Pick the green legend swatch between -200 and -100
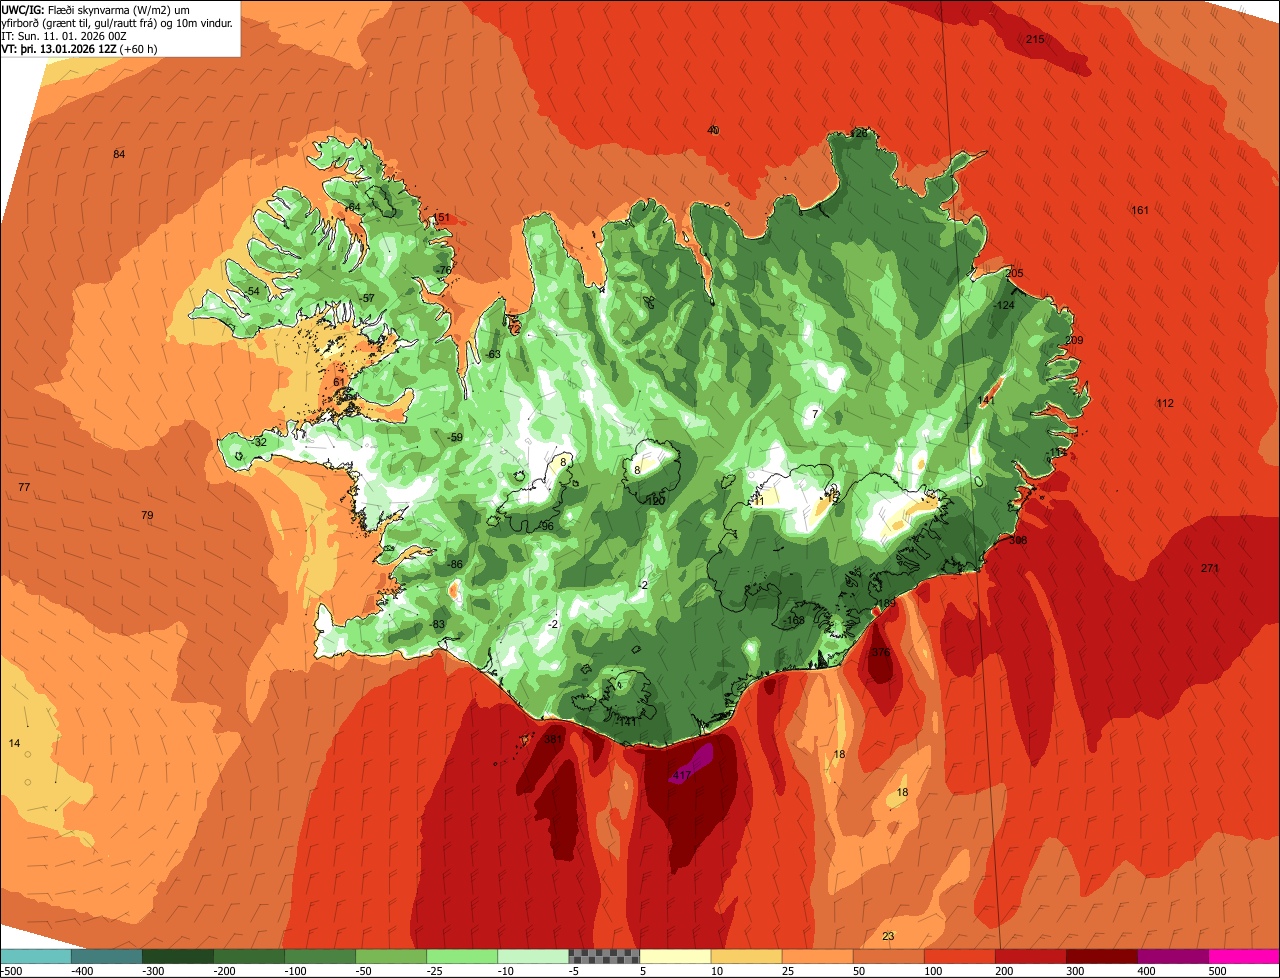 (x=249, y=956)
